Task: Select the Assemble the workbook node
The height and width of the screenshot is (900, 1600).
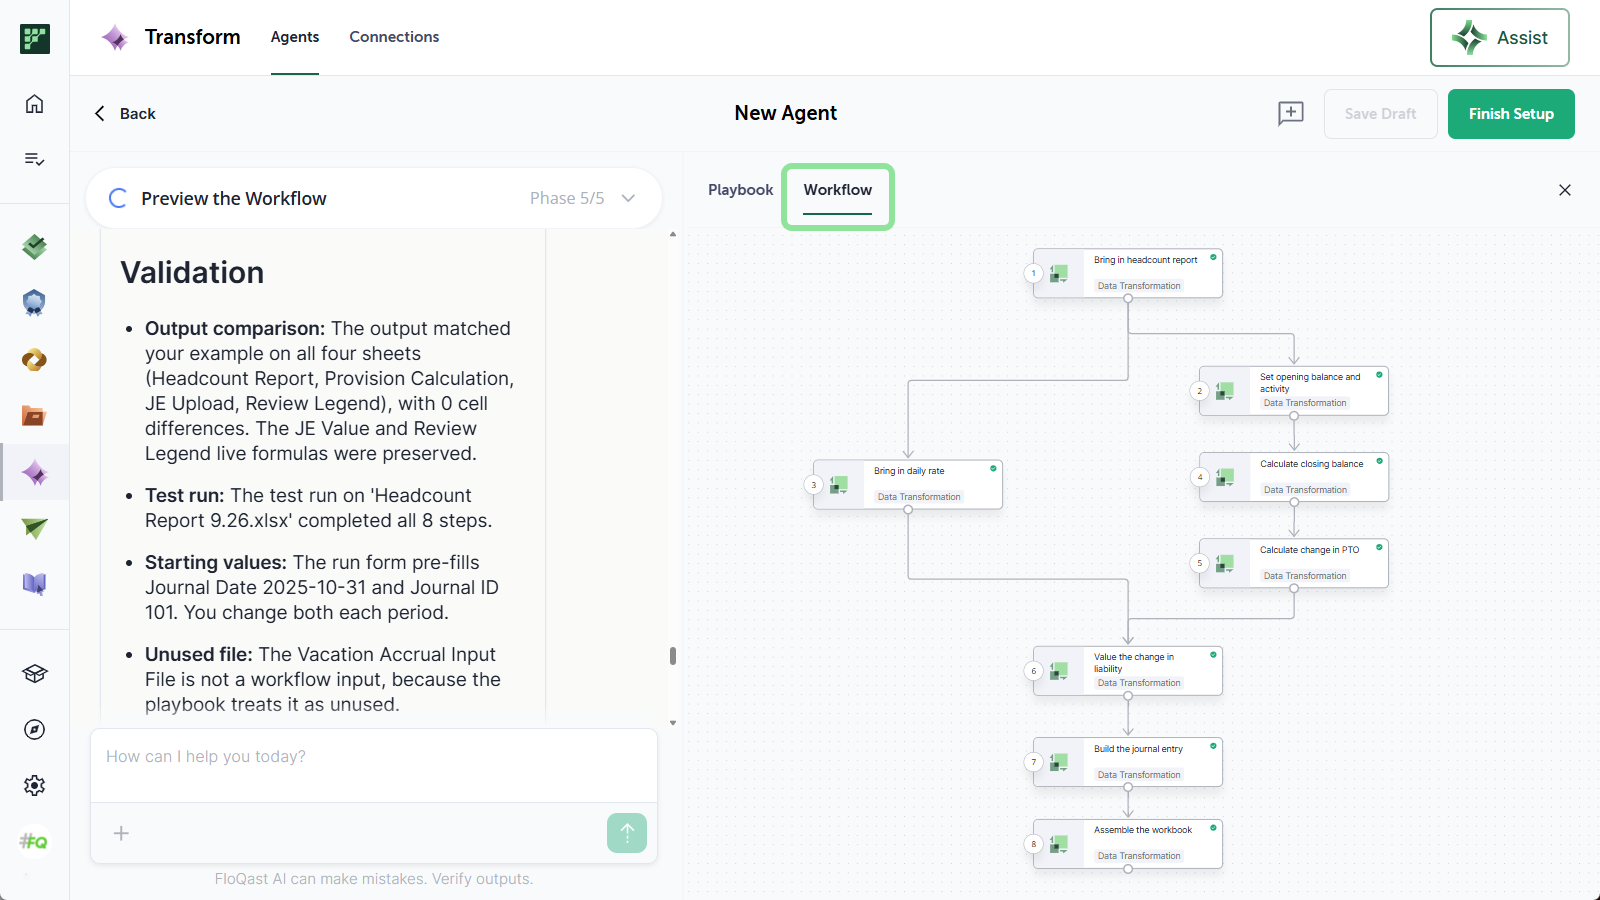Action: (1128, 843)
